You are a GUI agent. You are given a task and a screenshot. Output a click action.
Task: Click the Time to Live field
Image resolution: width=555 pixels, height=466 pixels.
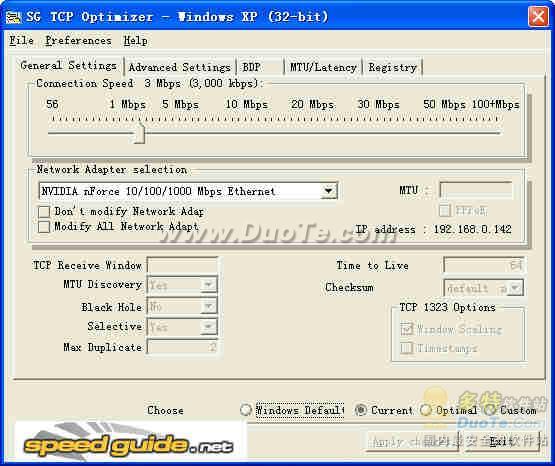(484, 265)
